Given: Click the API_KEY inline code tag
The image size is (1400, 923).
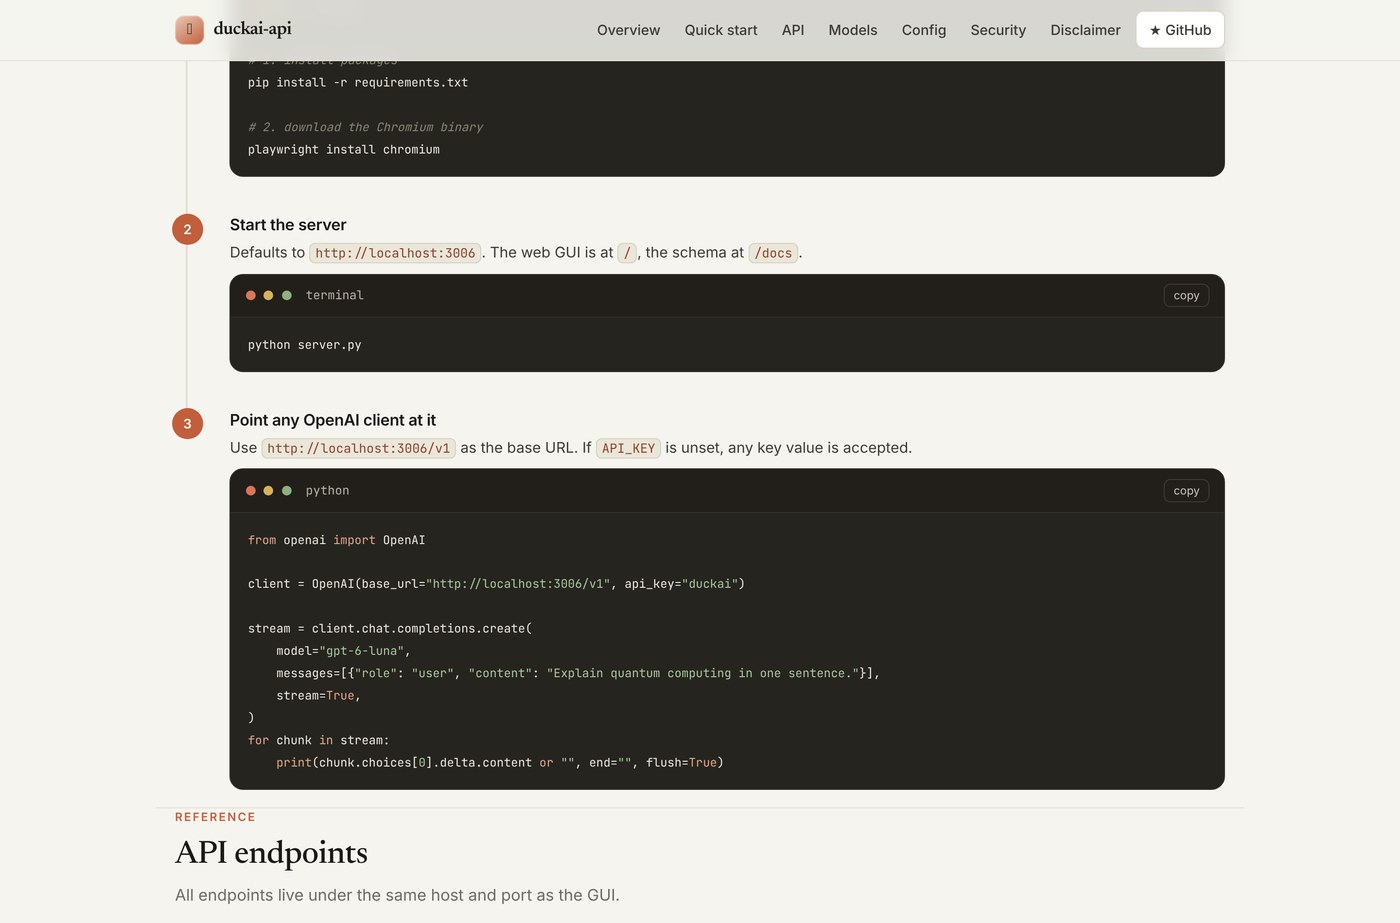Looking at the screenshot, I should coord(628,448).
